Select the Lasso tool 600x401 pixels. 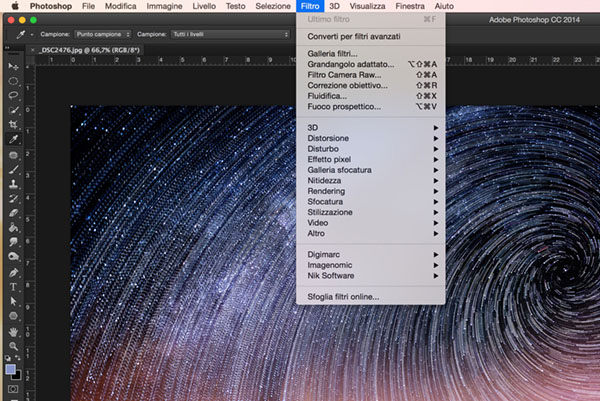tap(13, 95)
